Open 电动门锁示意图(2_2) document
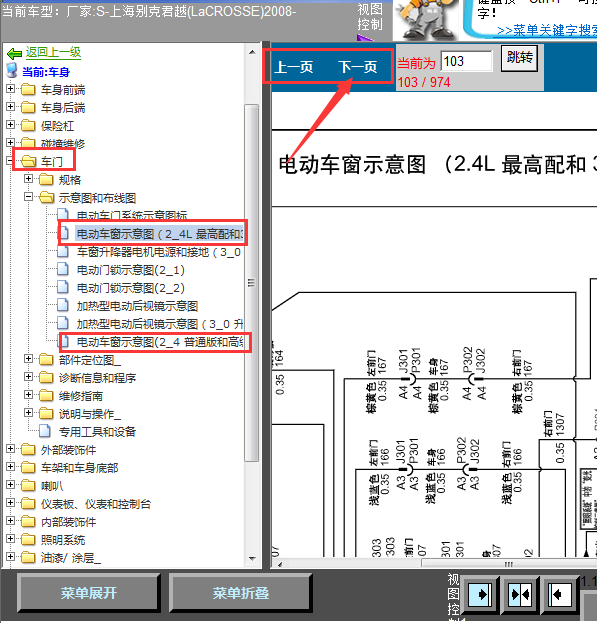The width and height of the screenshot is (597, 623). click(131, 288)
